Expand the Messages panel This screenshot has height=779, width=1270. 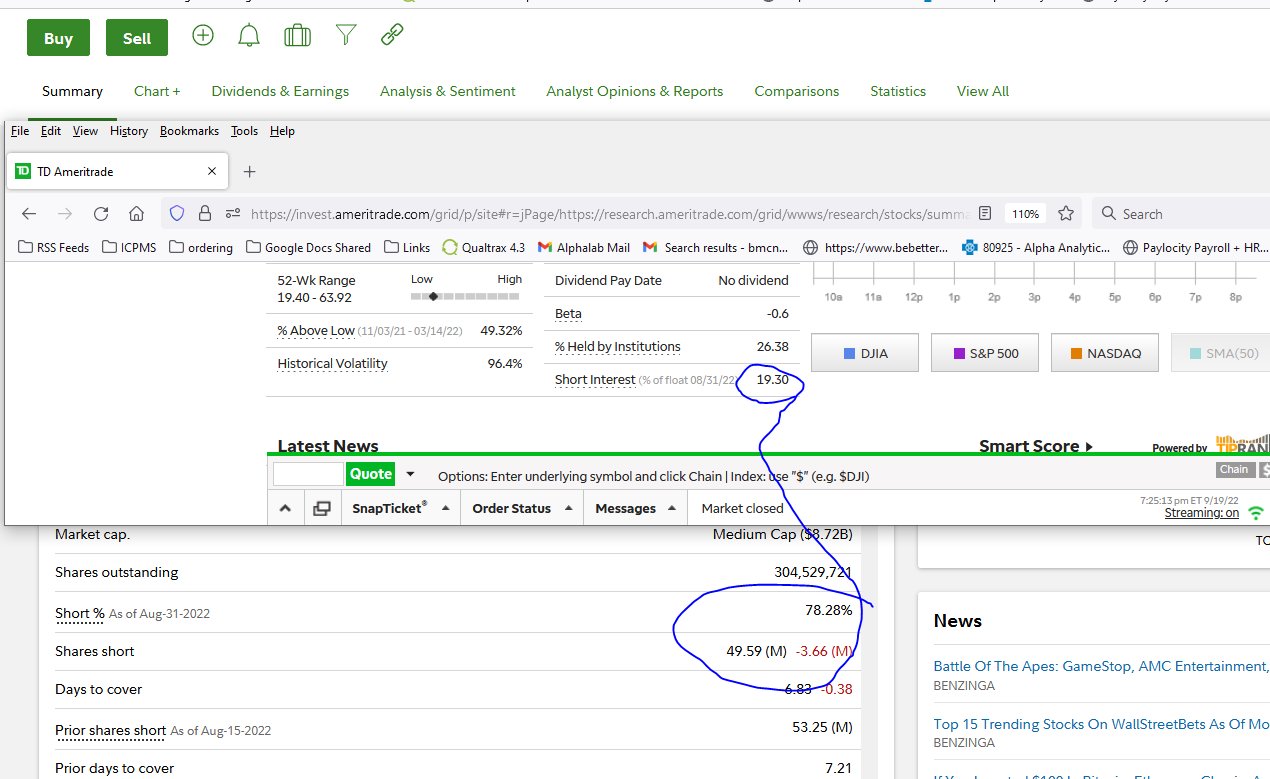(635, 508)
